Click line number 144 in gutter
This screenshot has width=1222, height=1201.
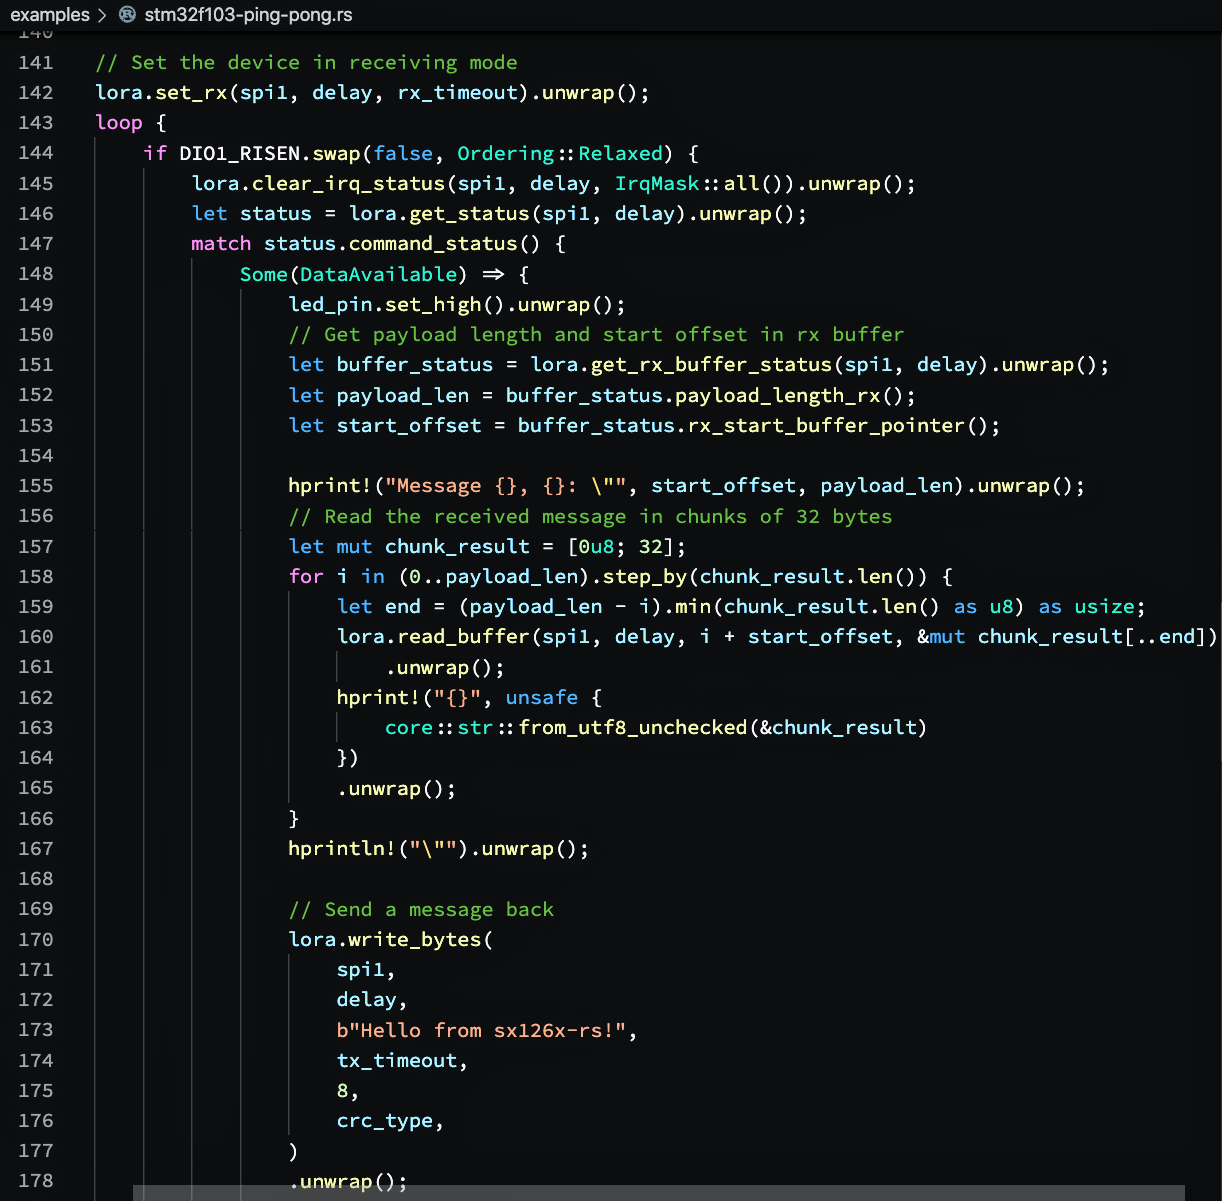coord(36,153)
